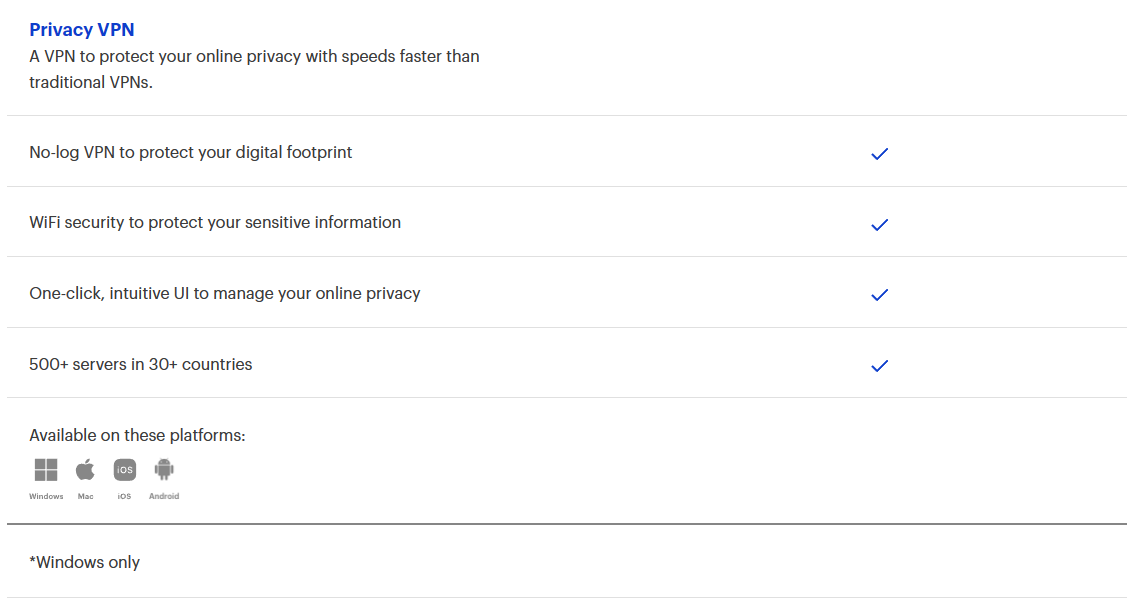Click the 'Available on these platforms' label

137,435
